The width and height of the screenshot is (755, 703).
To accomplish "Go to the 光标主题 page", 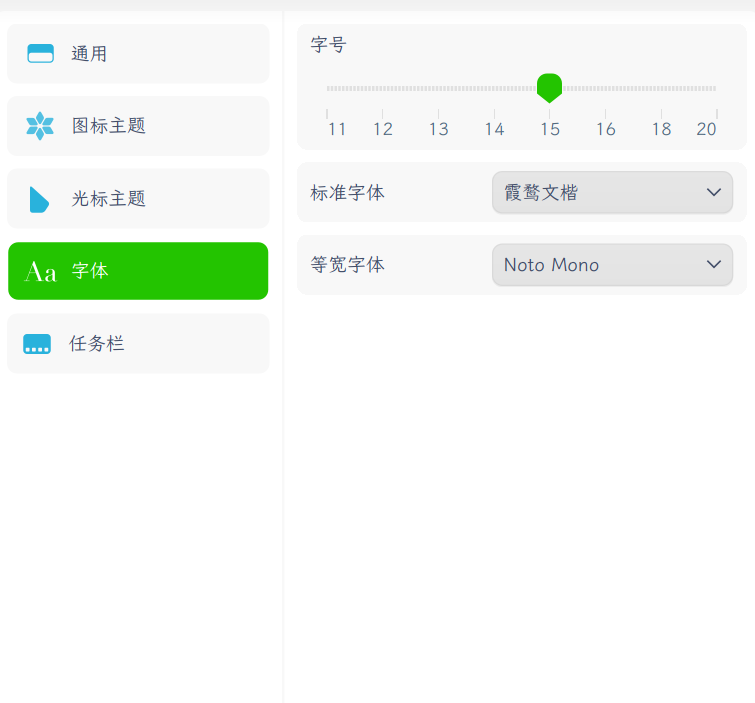I will 138,198.
